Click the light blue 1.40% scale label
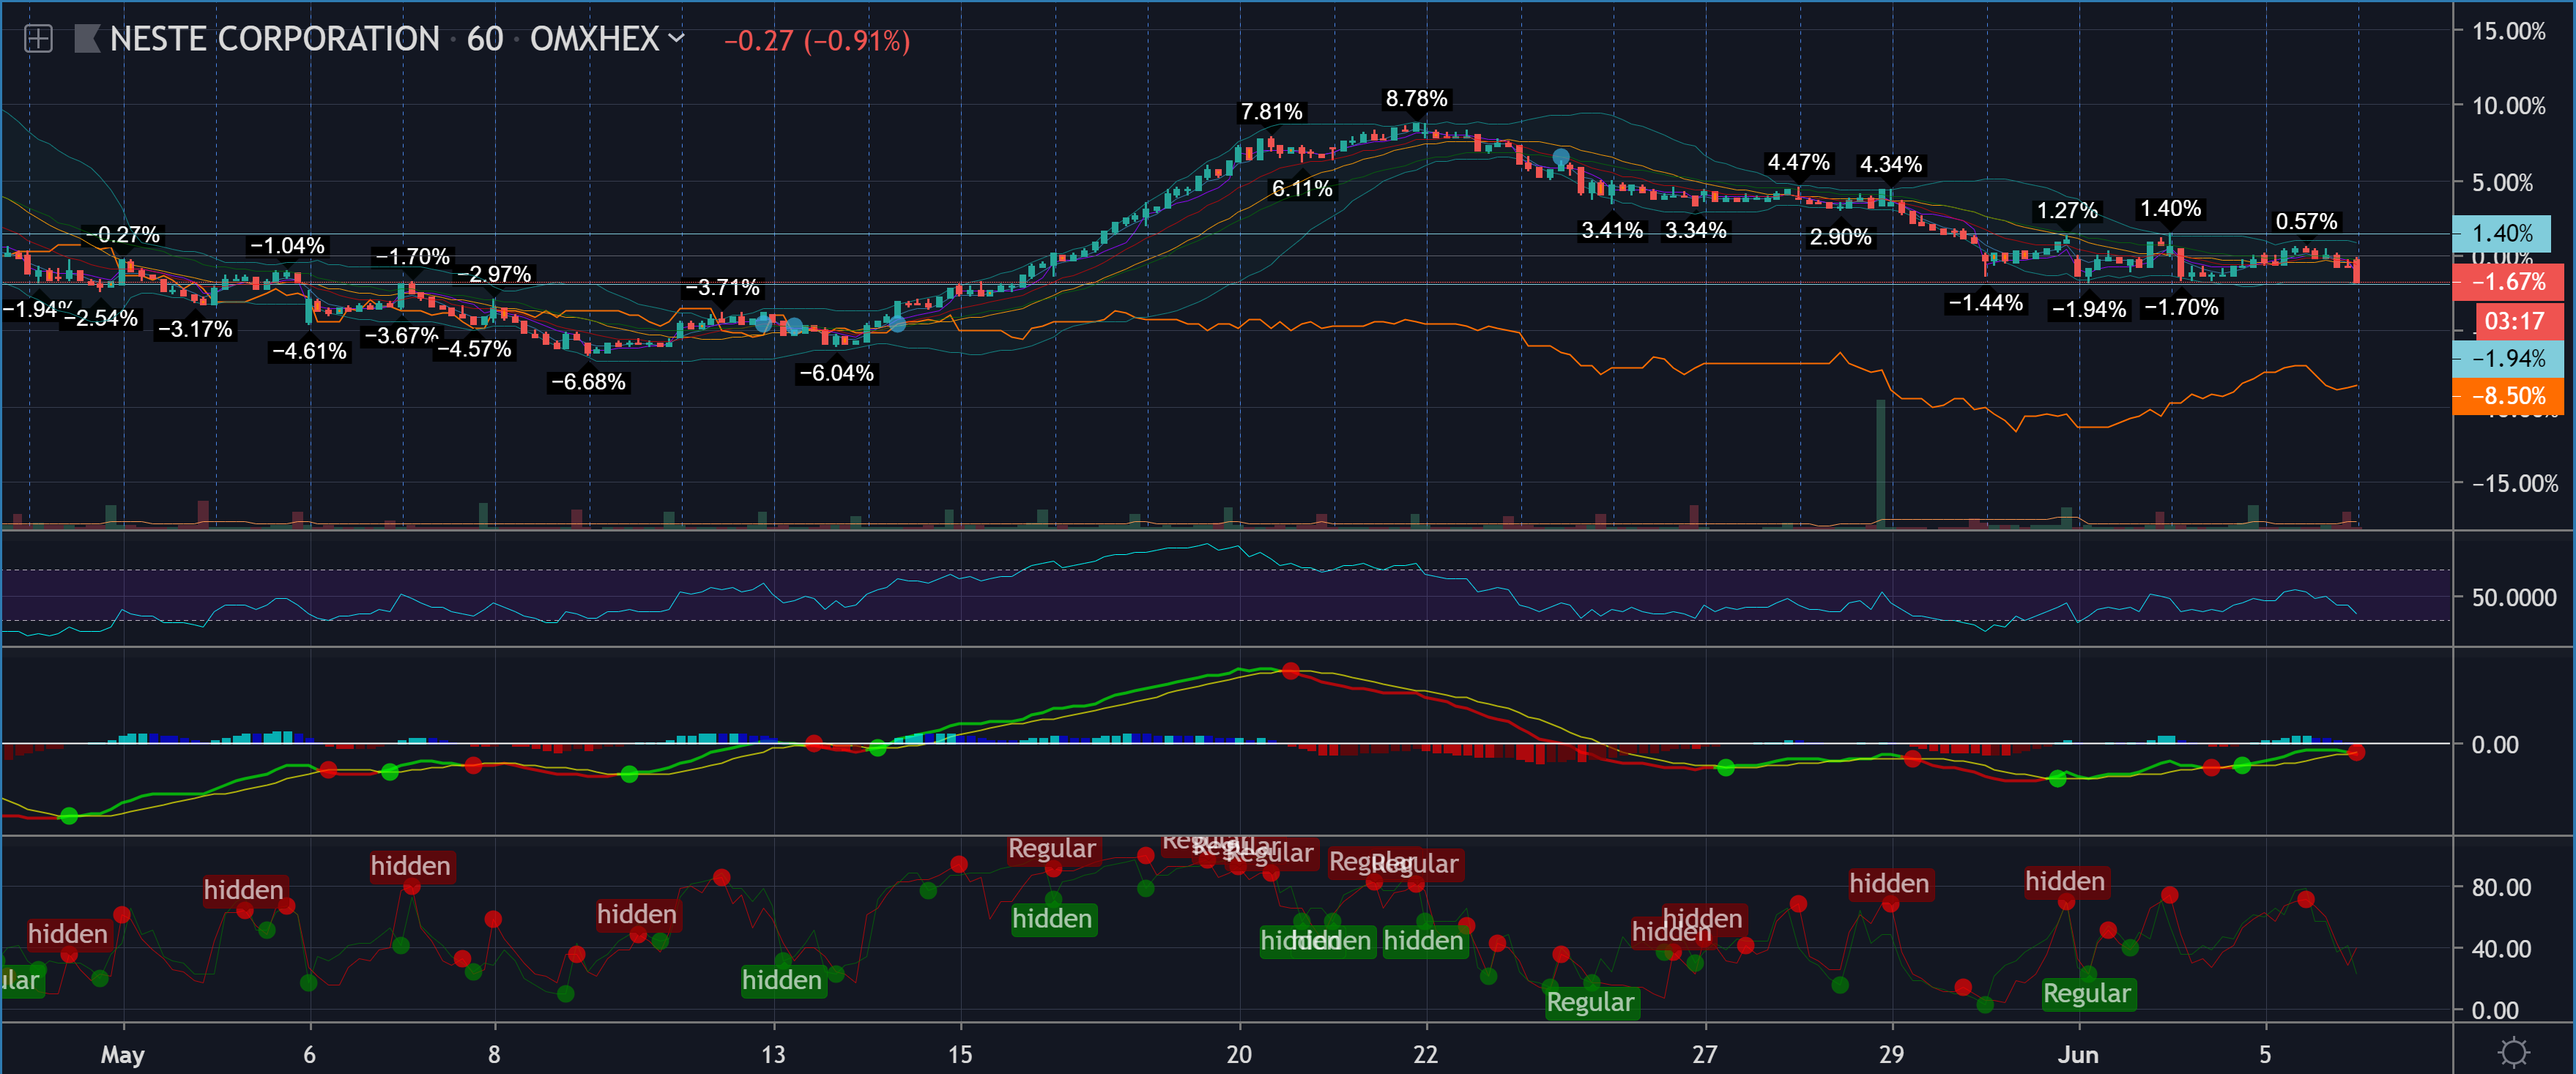Image resolution: width=2576 pixels, height=1074 pixels. pyautogui.click(x=2501, y=234)
